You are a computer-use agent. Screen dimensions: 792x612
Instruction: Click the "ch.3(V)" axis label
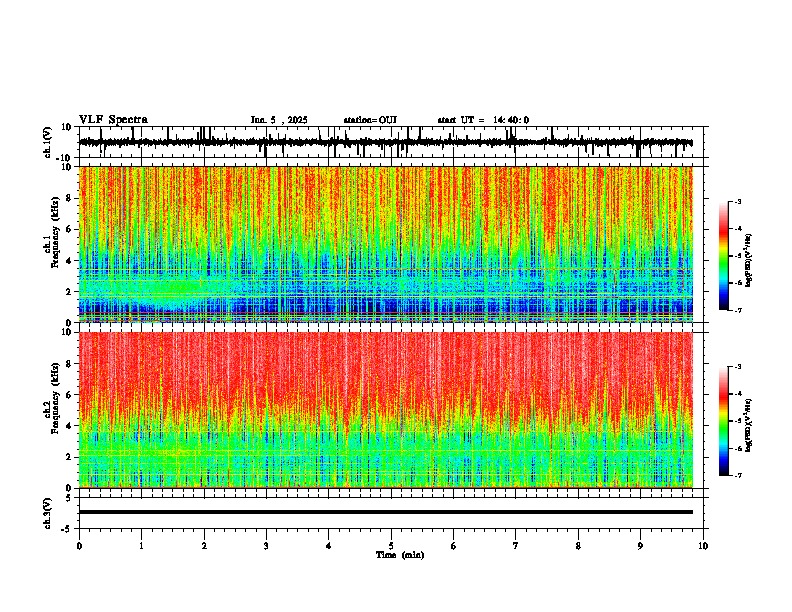click(x=48, y=513)
